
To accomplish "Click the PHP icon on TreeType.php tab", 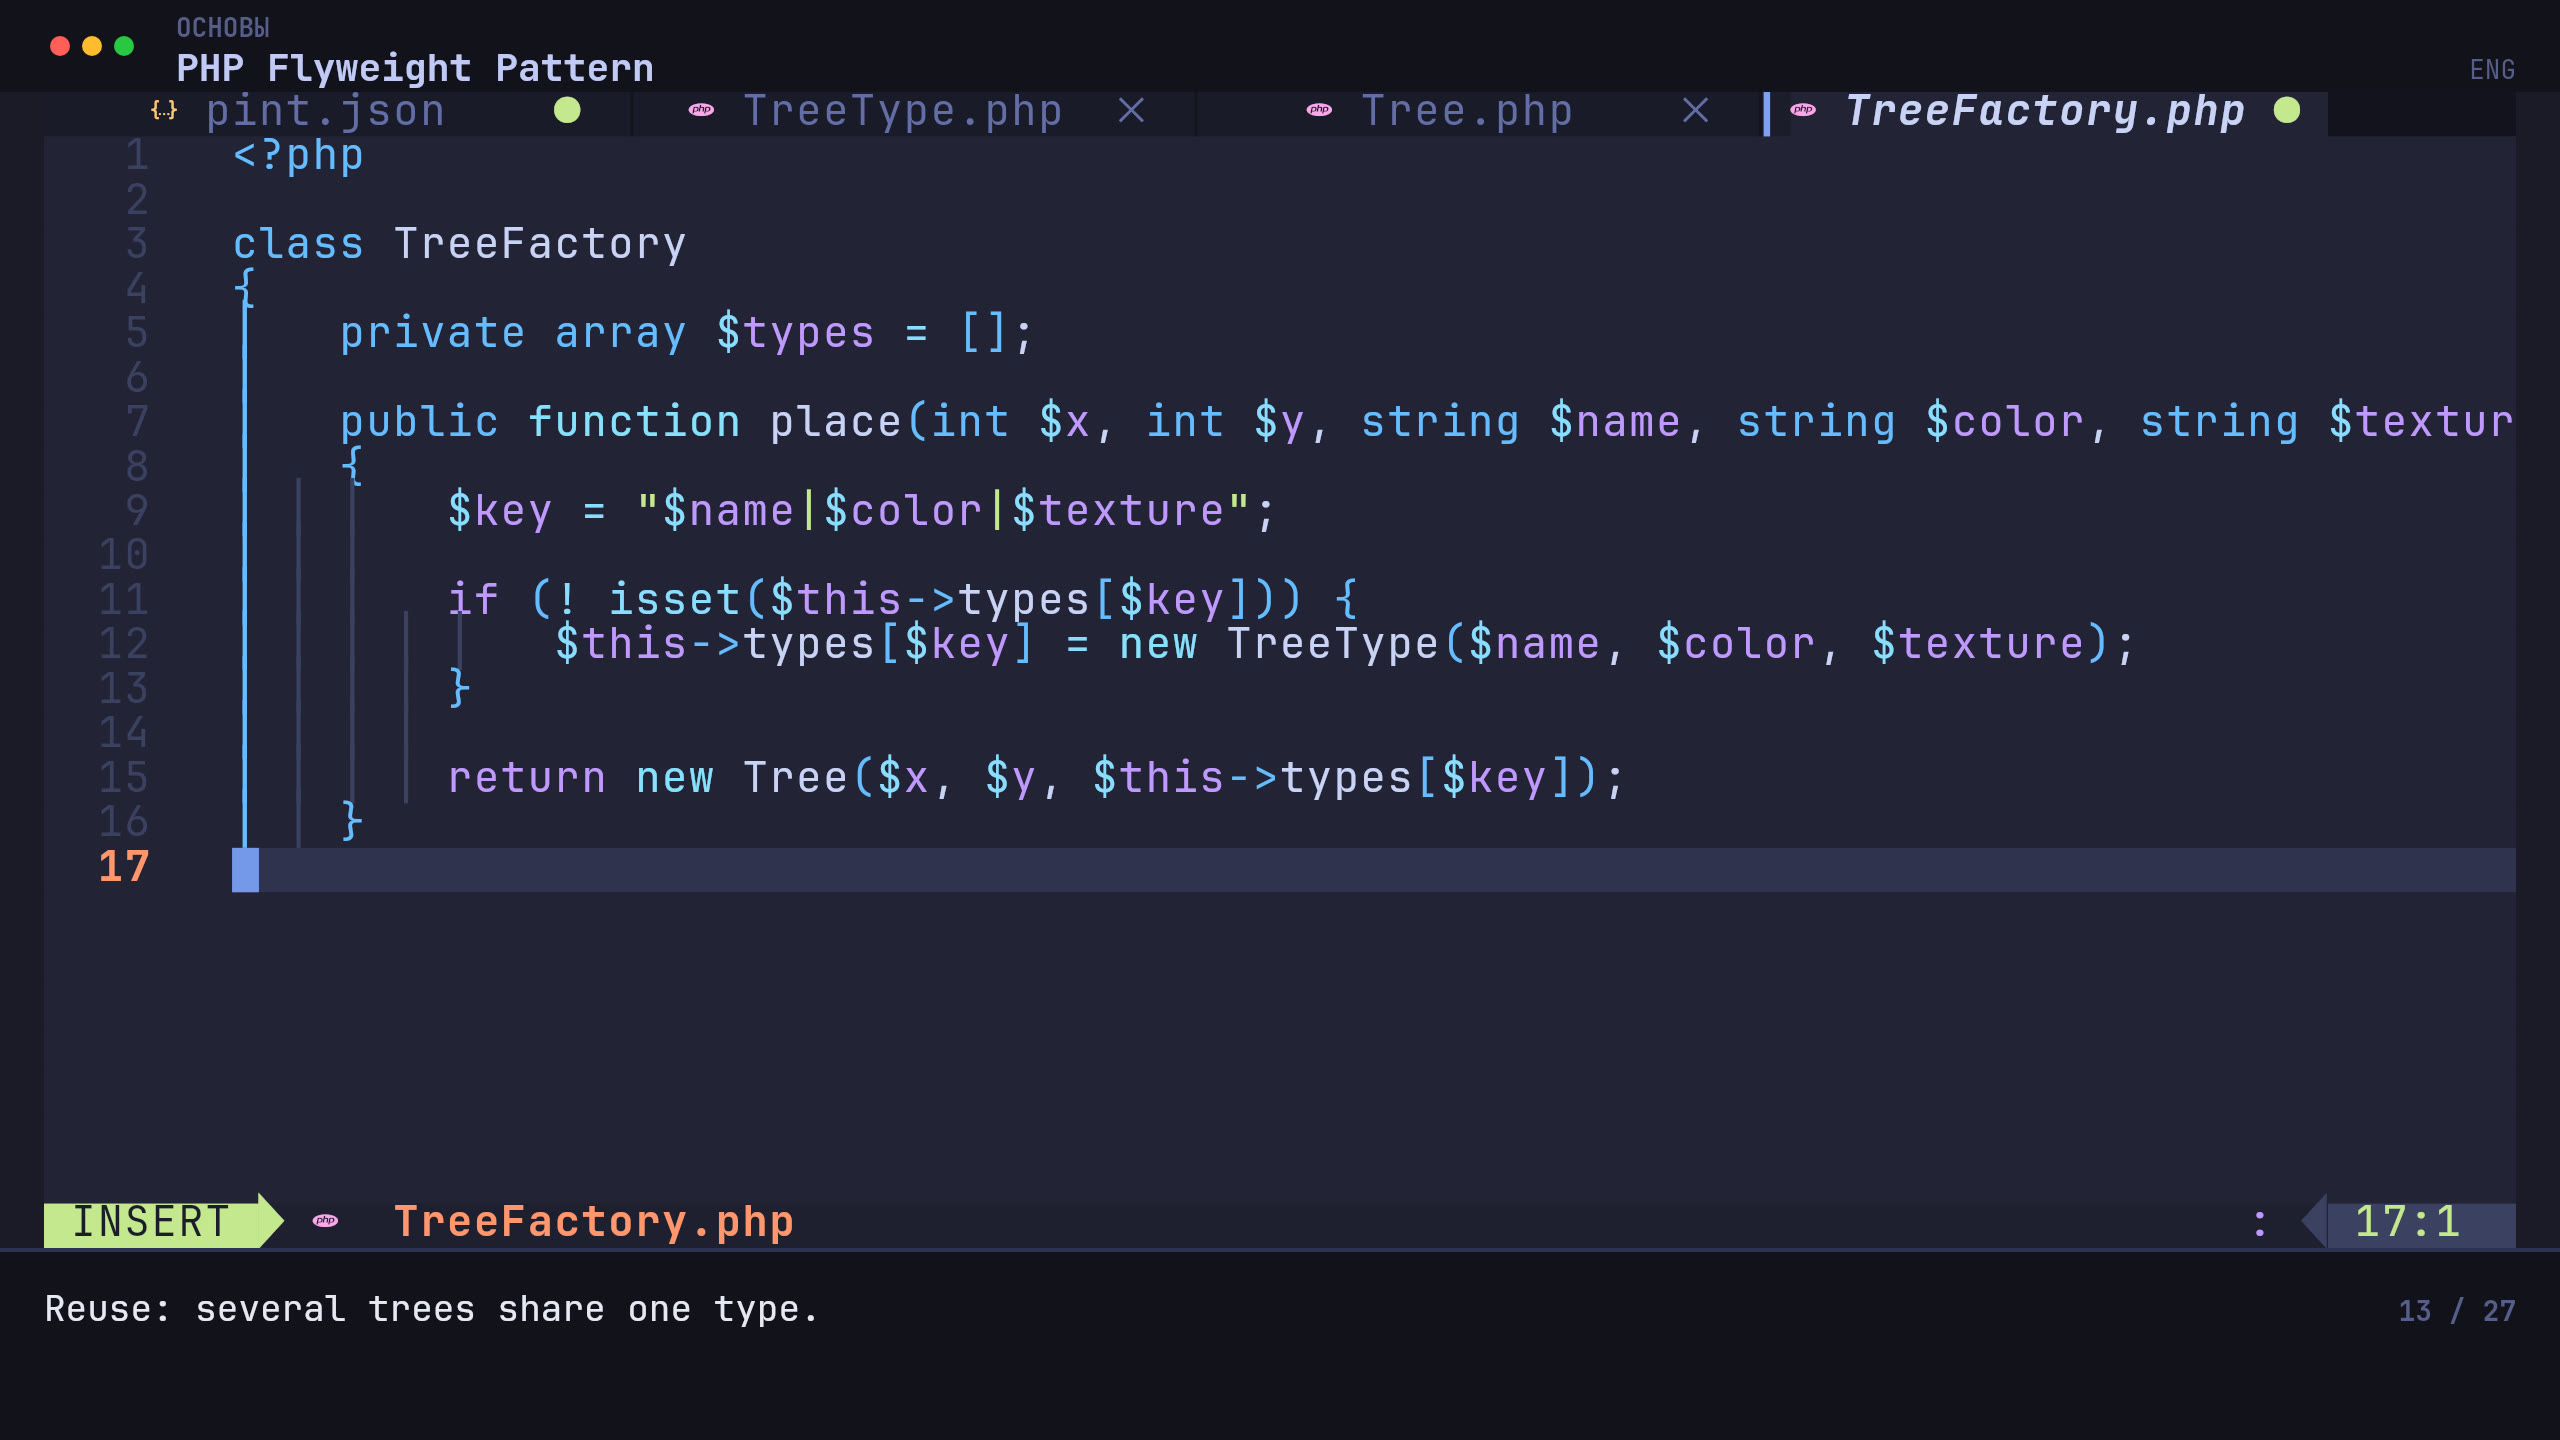I will tap(702, 110).
